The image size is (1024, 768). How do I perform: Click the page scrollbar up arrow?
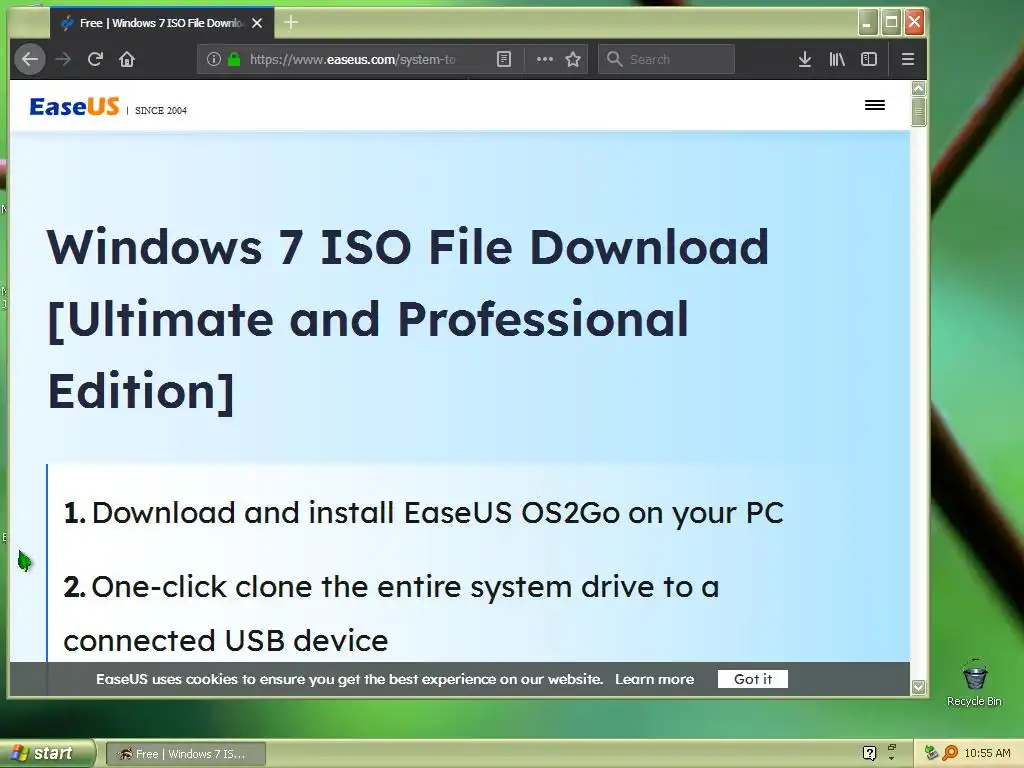[x=919, y=88]
